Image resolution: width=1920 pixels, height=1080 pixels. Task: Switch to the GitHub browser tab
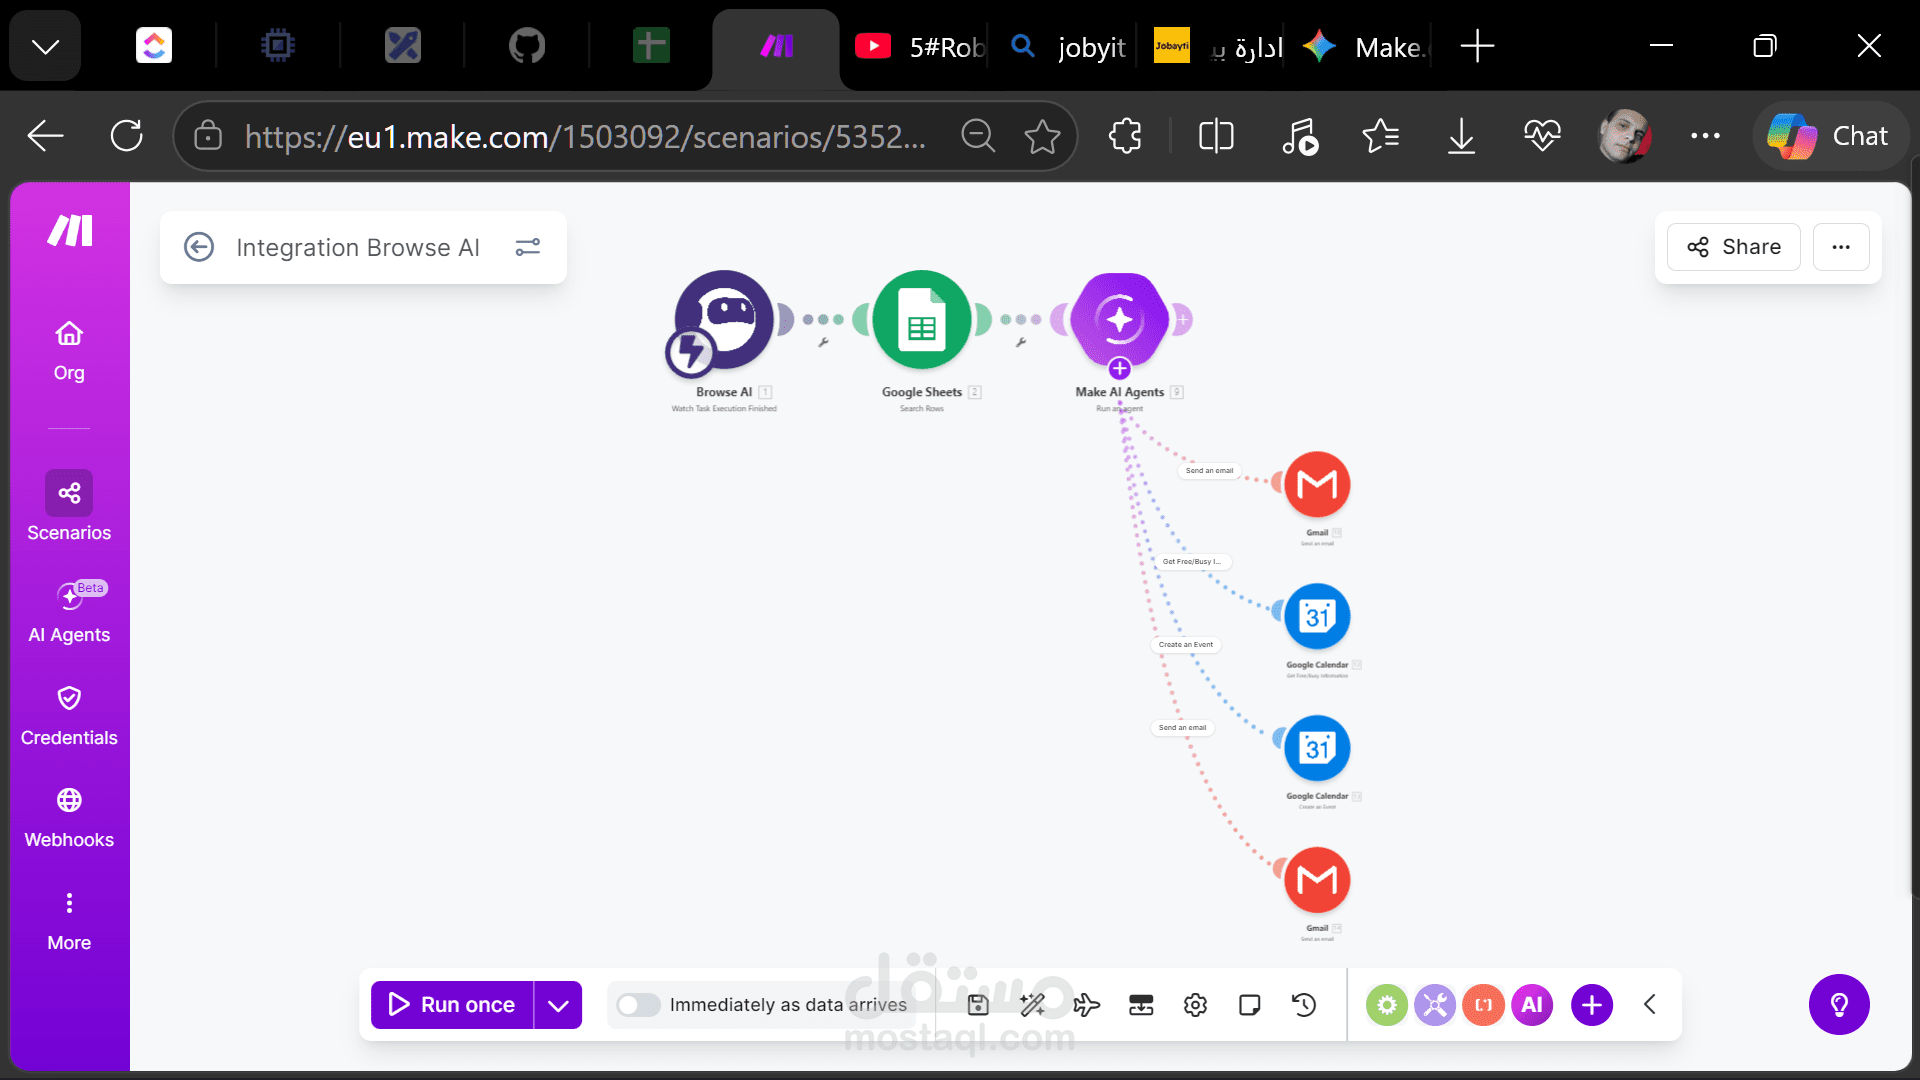tap(527, 46)
